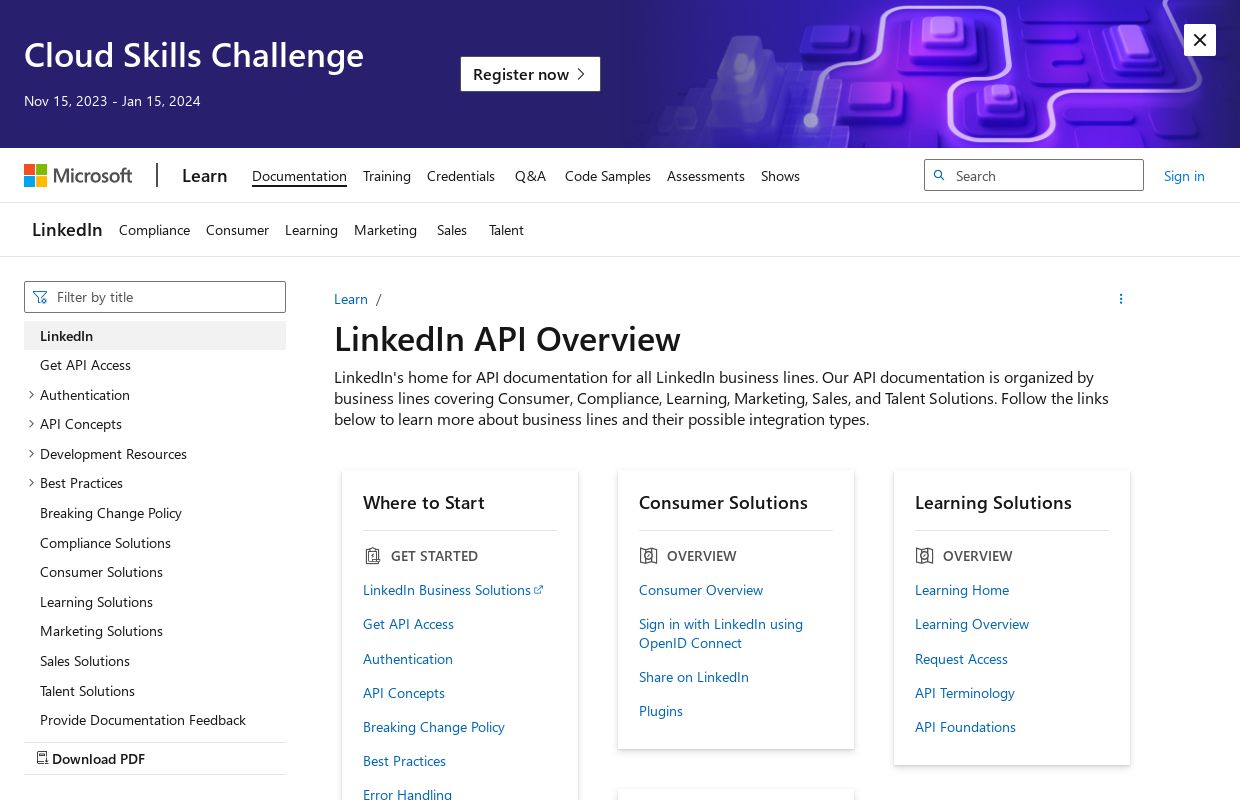This screenshot has height=800, width=1240.
Task: Open Learning Home link
Action: click(x=962, y=590)
